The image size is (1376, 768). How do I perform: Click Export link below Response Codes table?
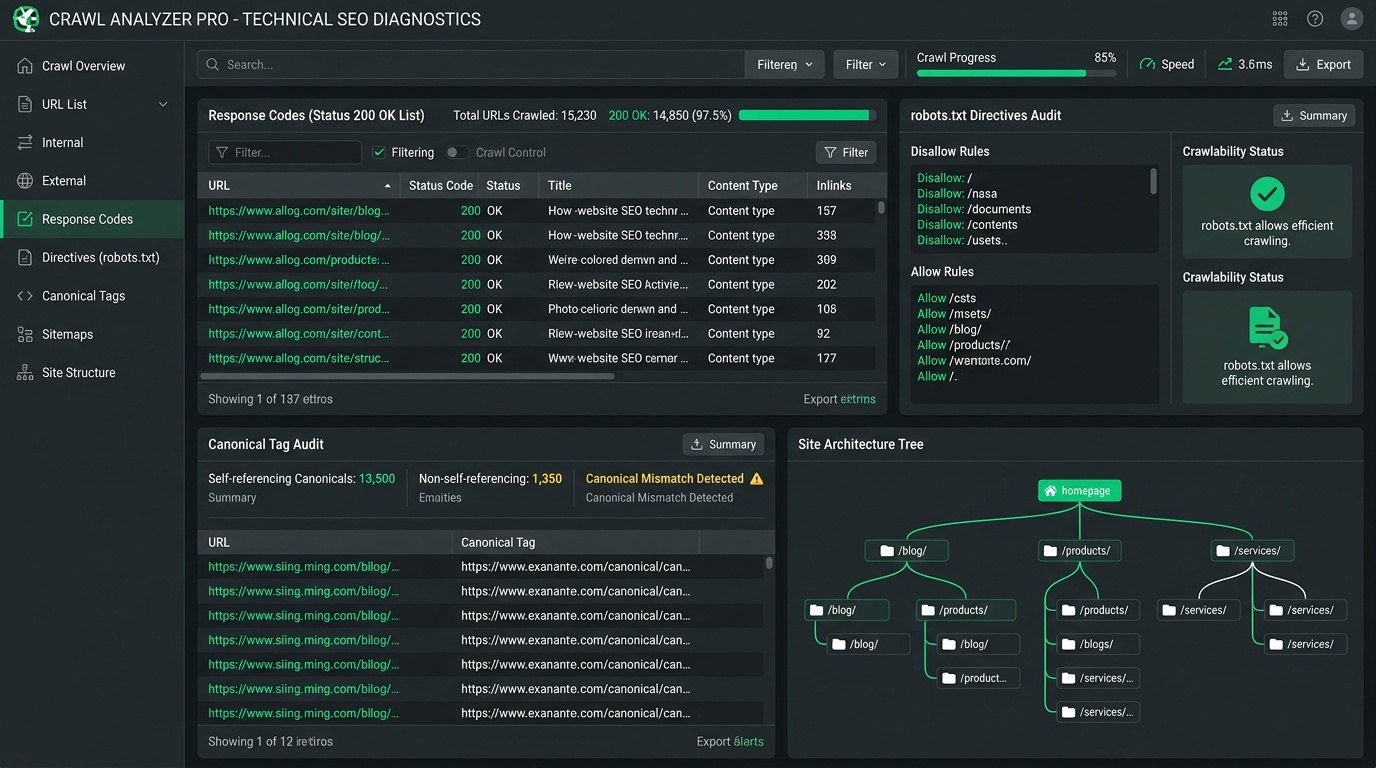point(839,399)
